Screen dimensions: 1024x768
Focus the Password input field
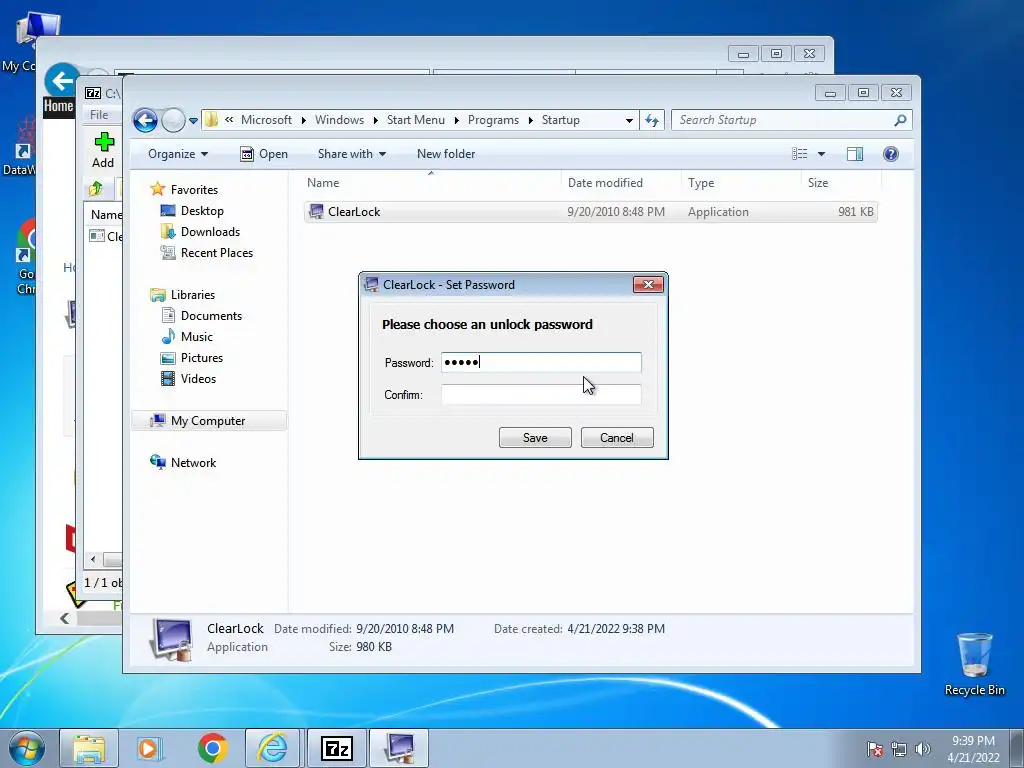coord(541,362)
